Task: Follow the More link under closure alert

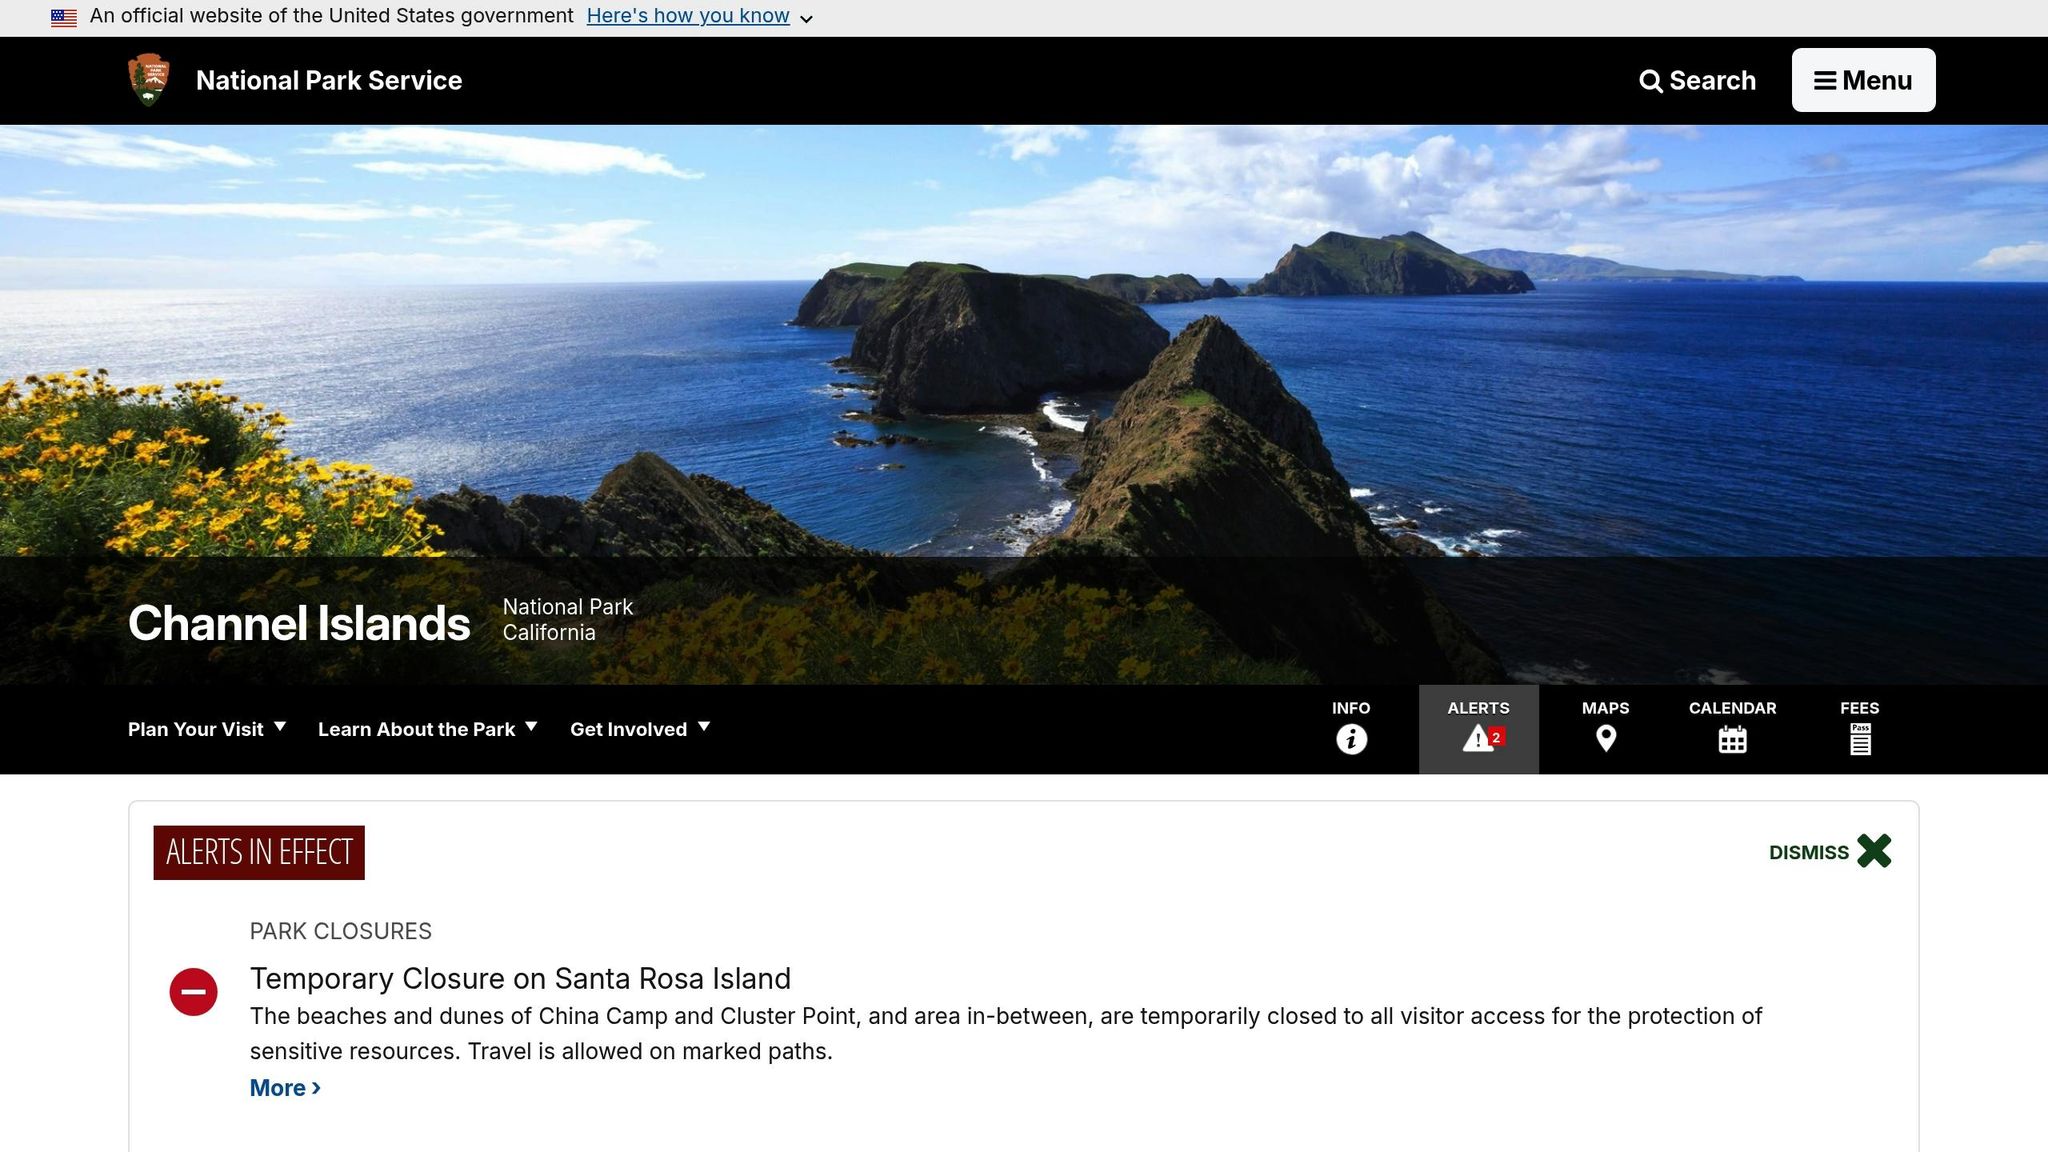Action: [285, 1088]
